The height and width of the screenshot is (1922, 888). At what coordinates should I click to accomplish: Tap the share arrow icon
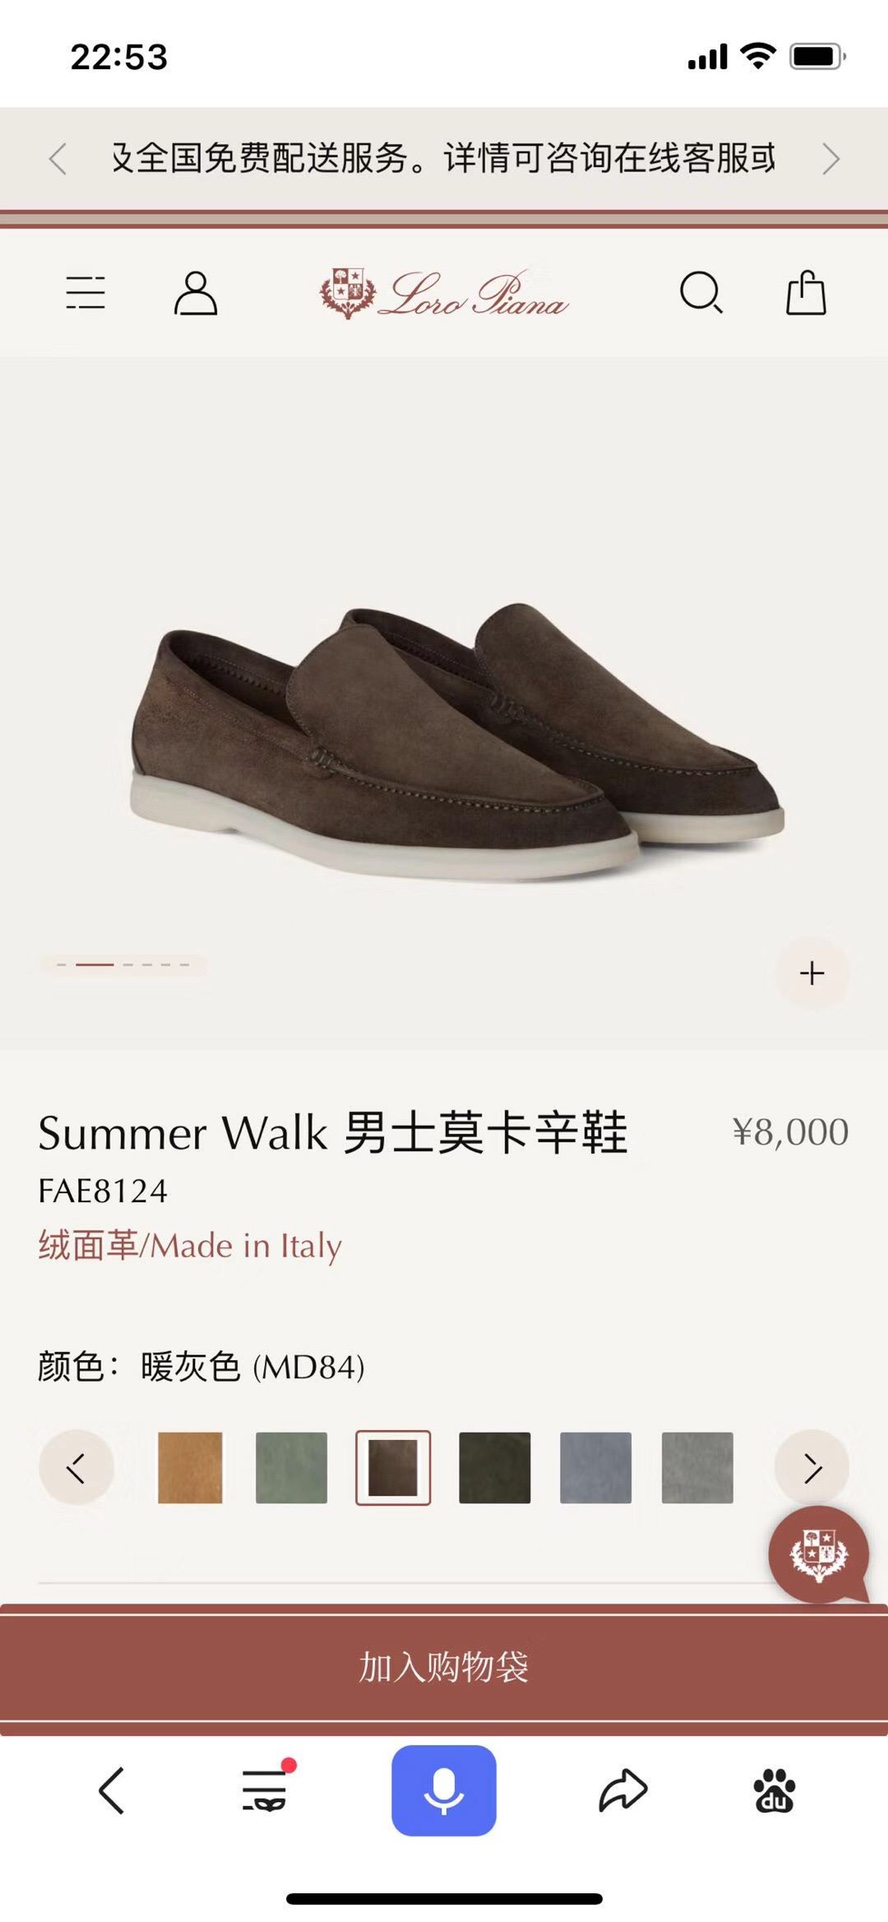point(623,1790)
